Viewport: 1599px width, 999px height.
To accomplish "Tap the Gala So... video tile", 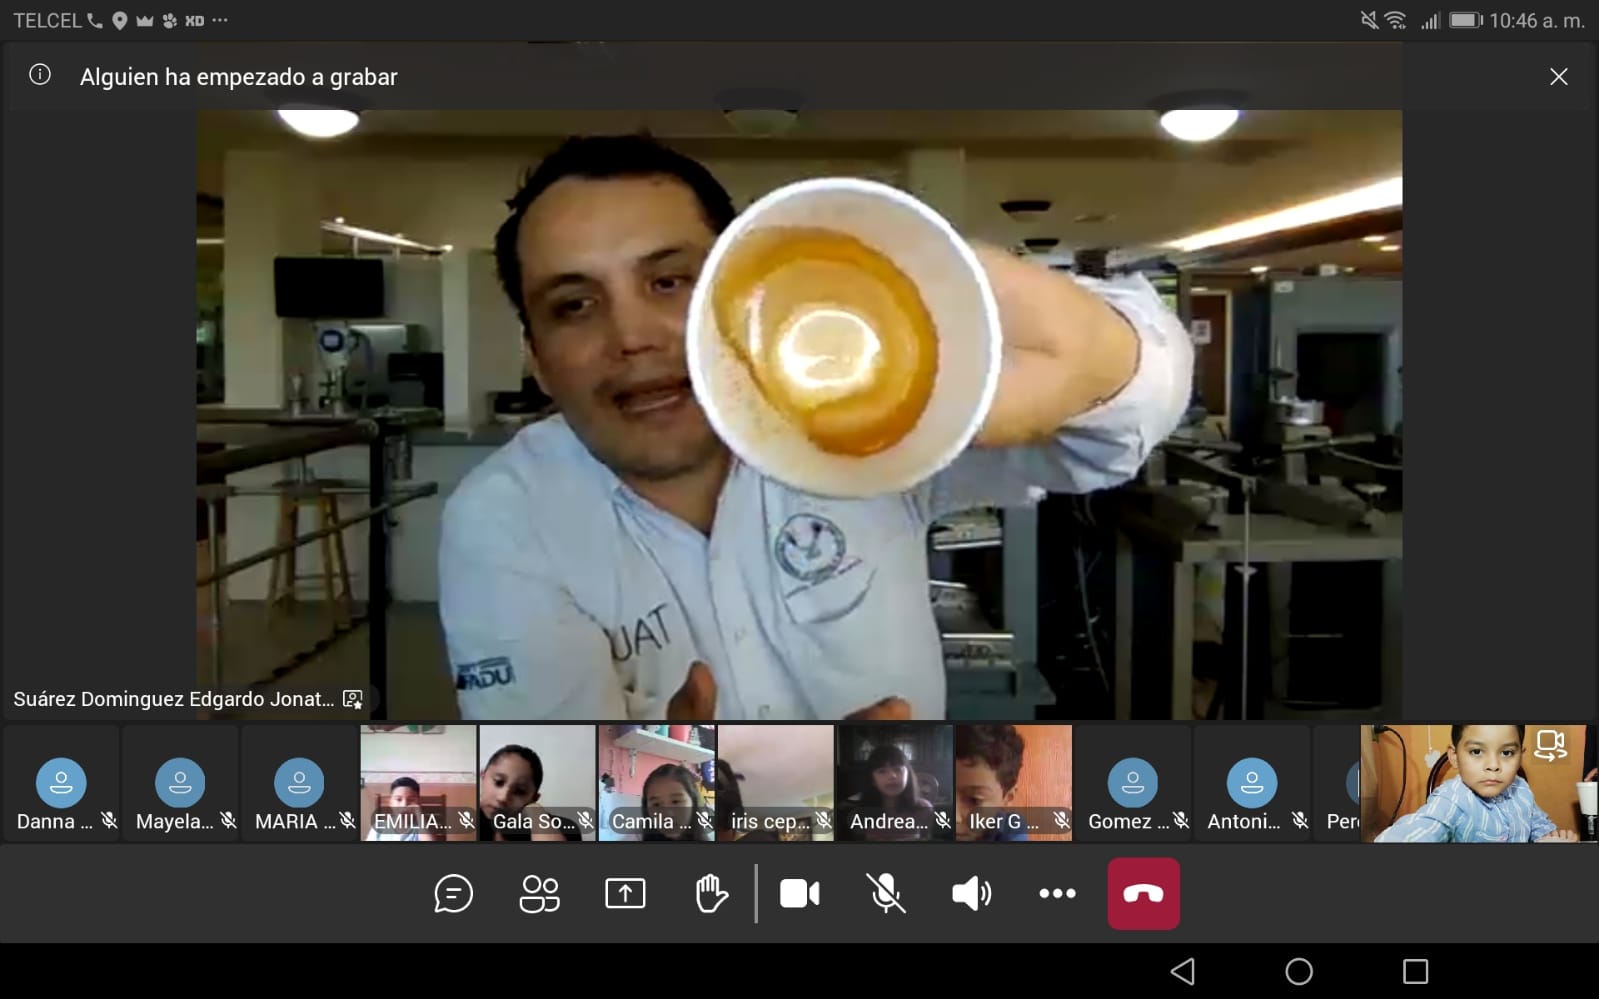I will tap(537, 783).
